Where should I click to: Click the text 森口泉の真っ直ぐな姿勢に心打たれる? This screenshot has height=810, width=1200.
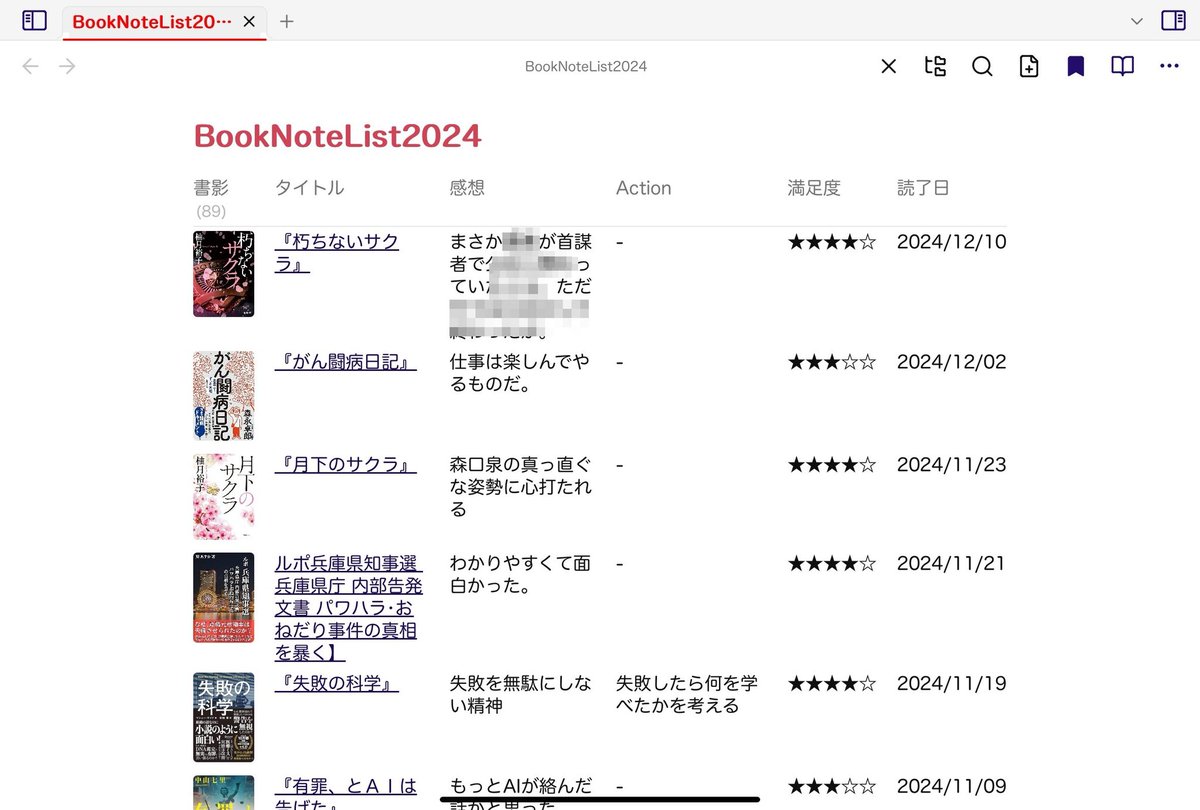(520, 487)
